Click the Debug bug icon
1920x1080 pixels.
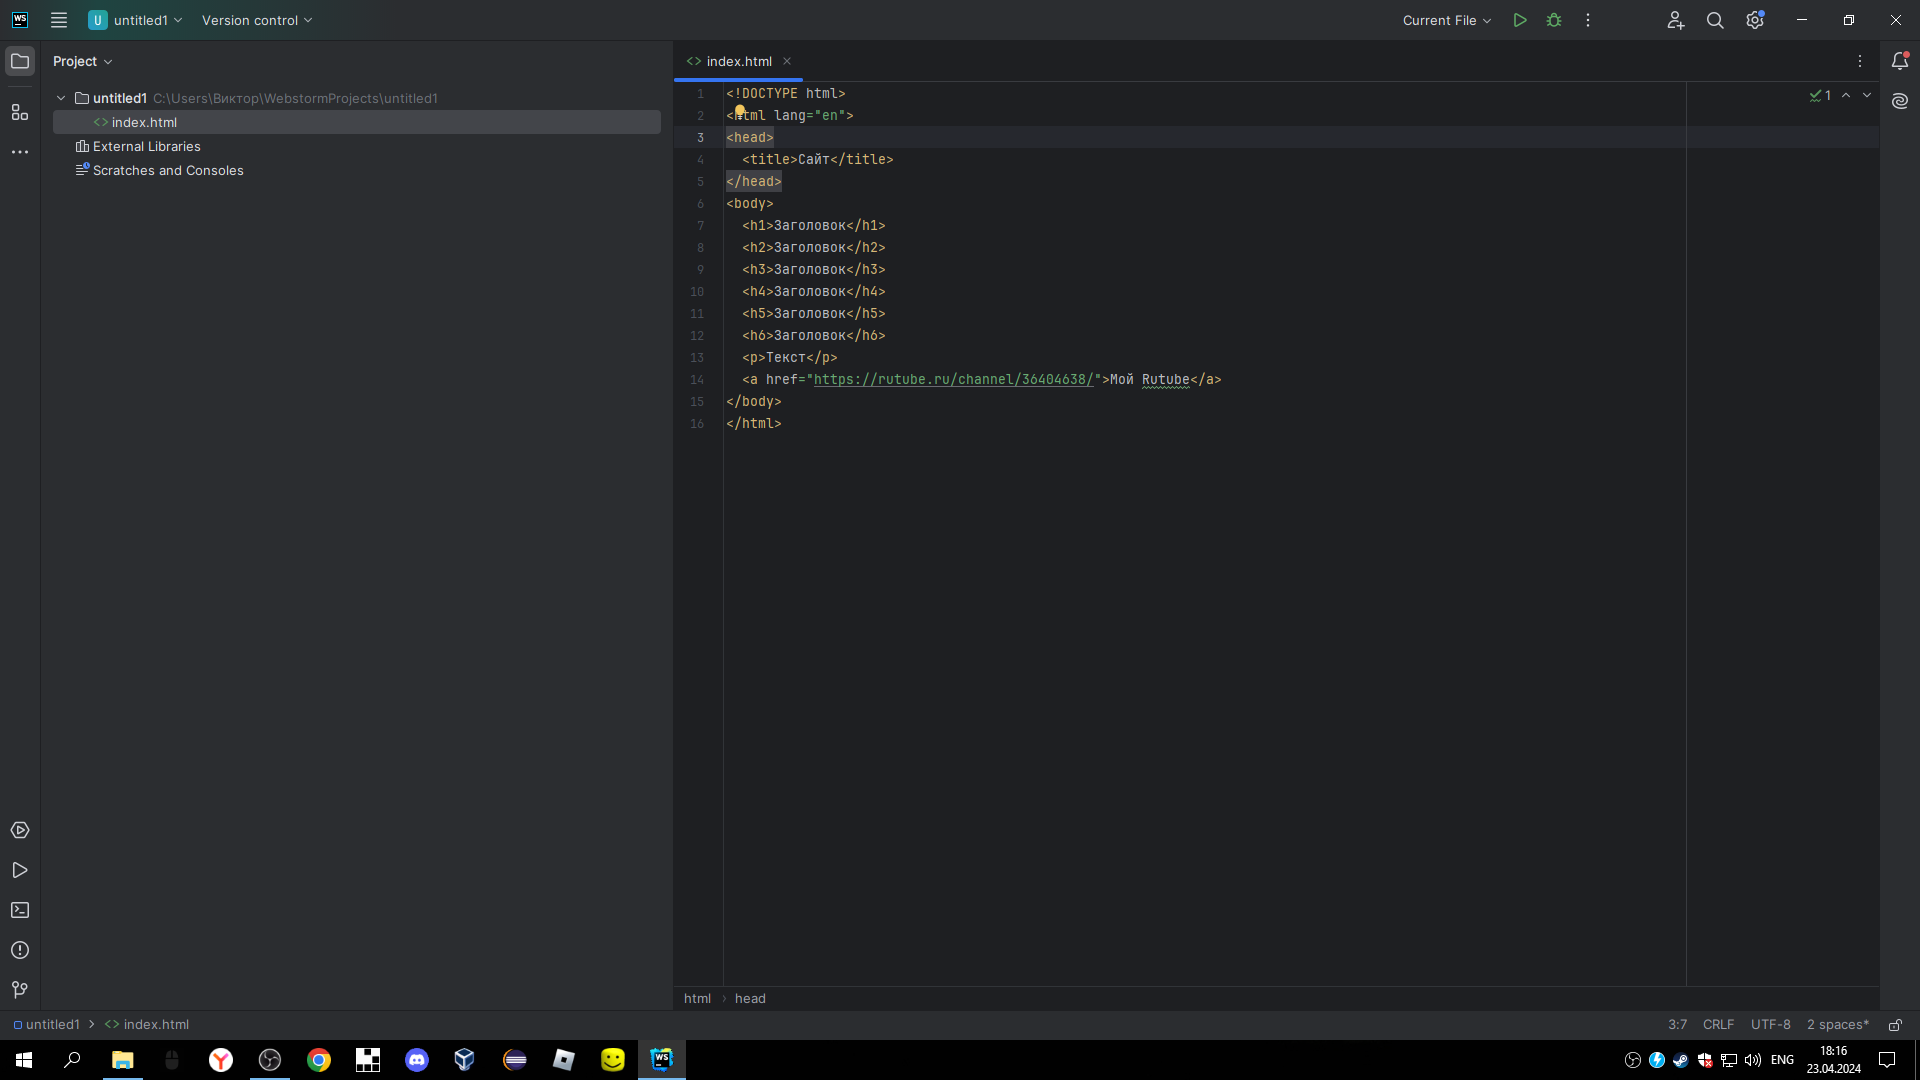[1554, 20]
